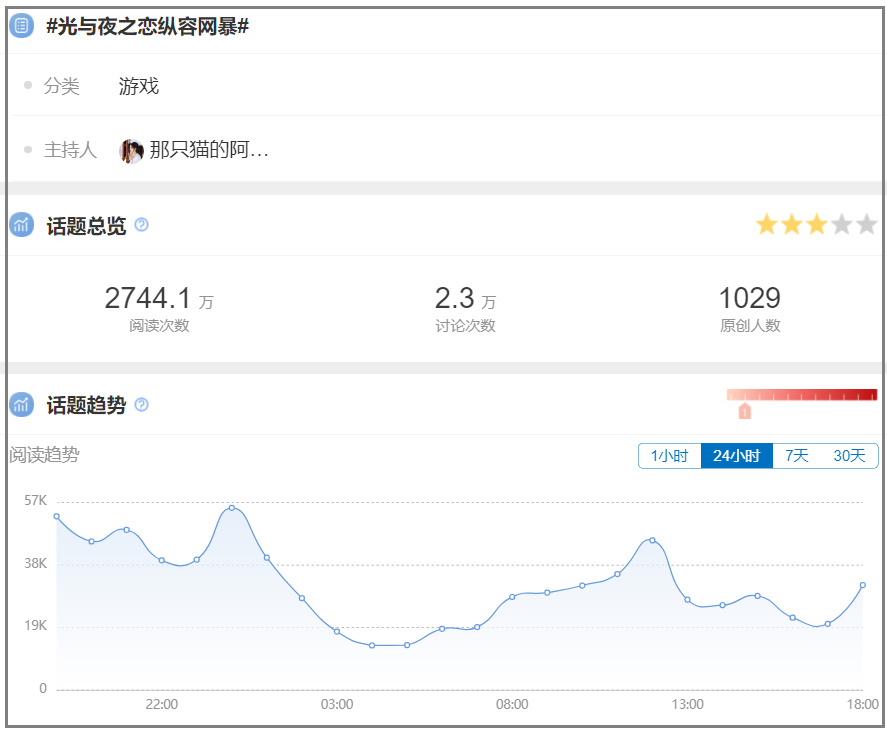
Task: Click the red heat gradient bar
Action: tap(802, 395)
